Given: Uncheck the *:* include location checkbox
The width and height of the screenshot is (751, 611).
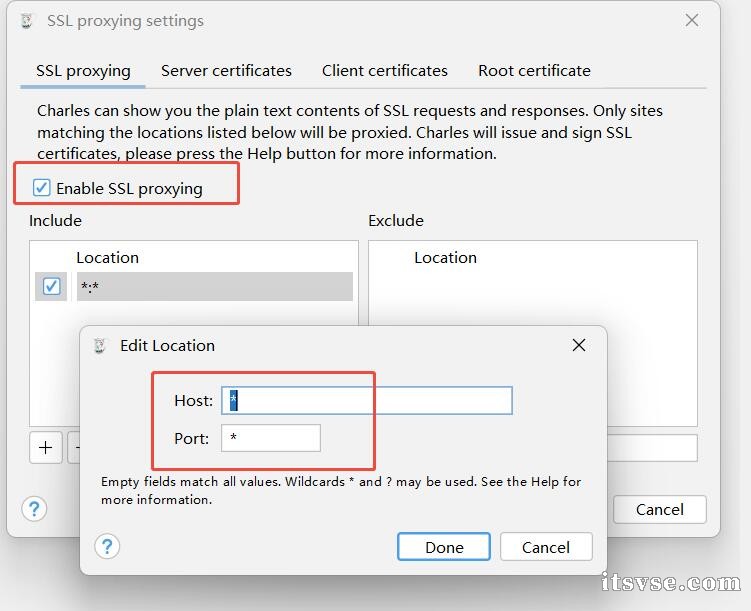Looking at the screenshot, I should tap(51, 287).
